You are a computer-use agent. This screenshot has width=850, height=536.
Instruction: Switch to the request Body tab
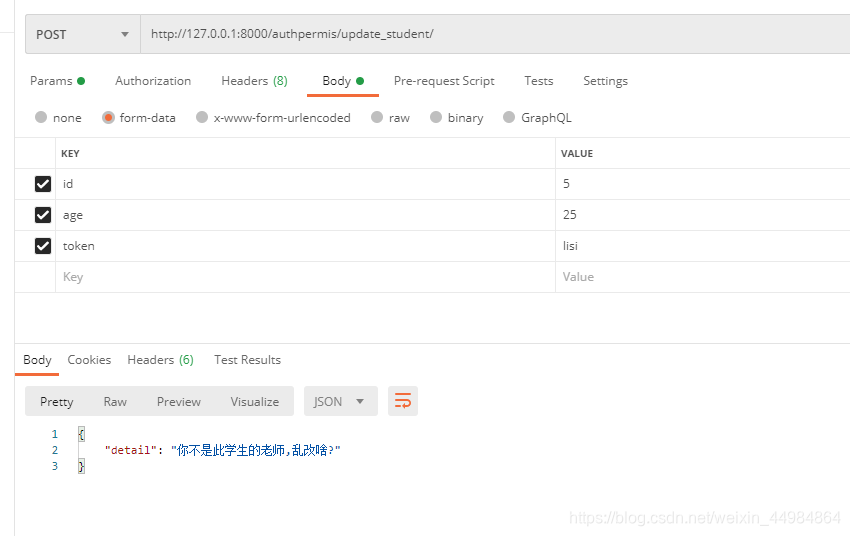pyautogui.click(x=343, y=81)
